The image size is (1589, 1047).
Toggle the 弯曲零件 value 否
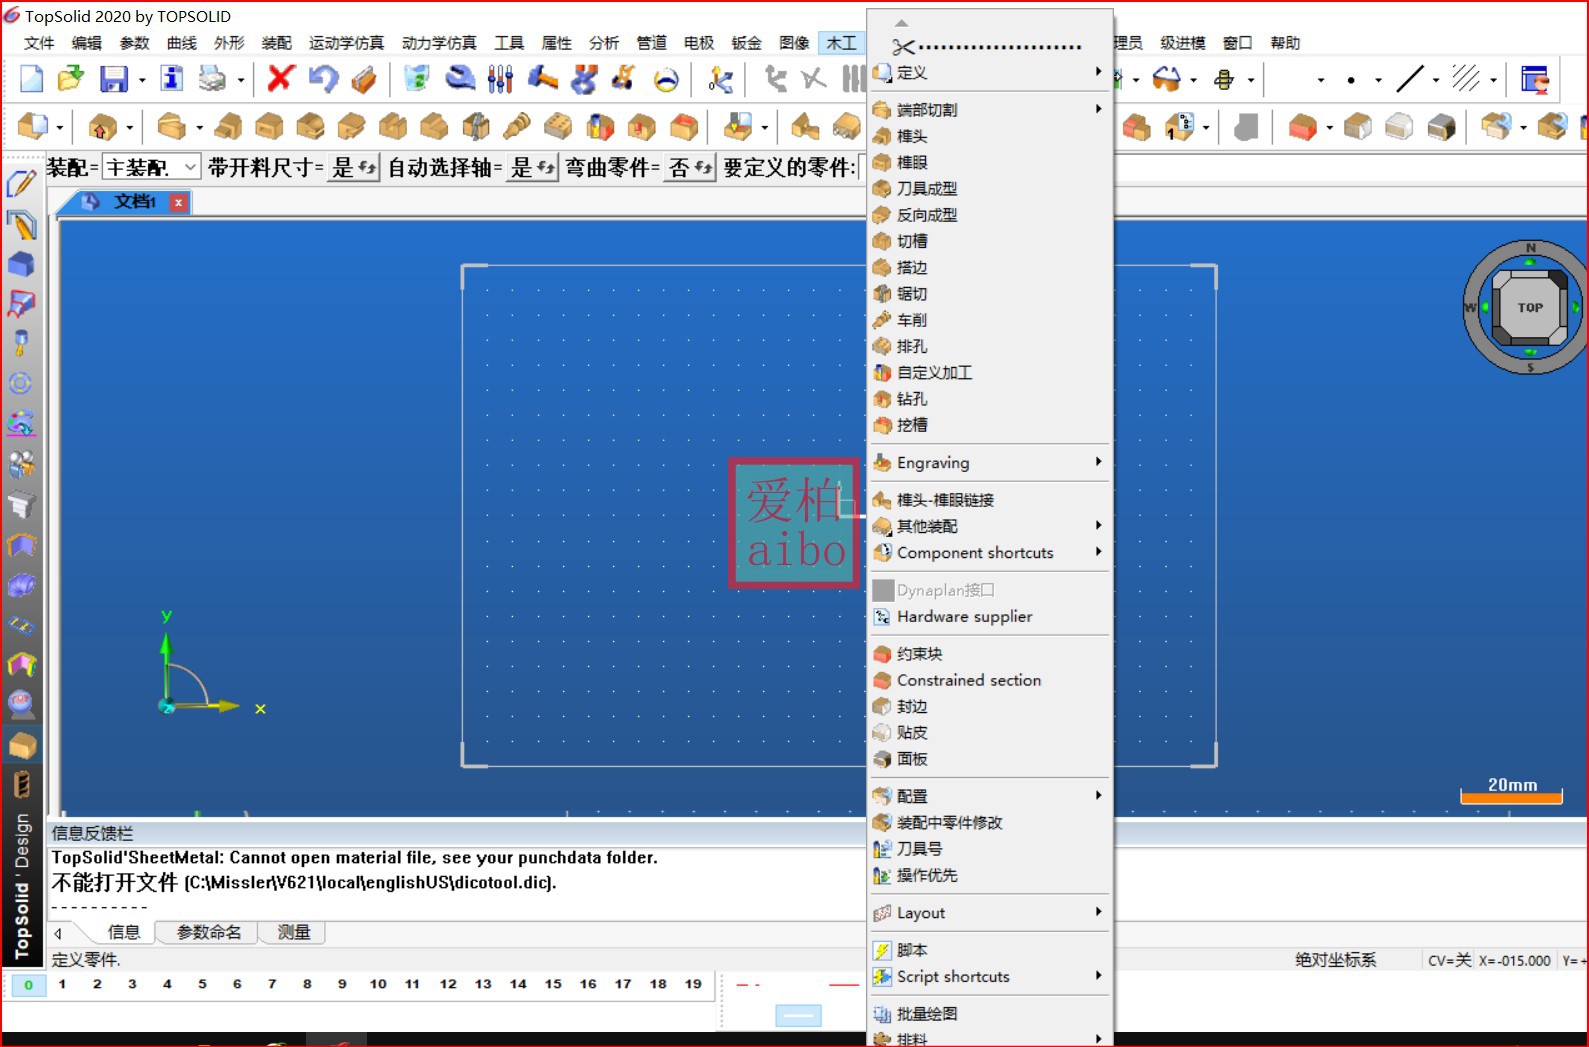[691, 168]
